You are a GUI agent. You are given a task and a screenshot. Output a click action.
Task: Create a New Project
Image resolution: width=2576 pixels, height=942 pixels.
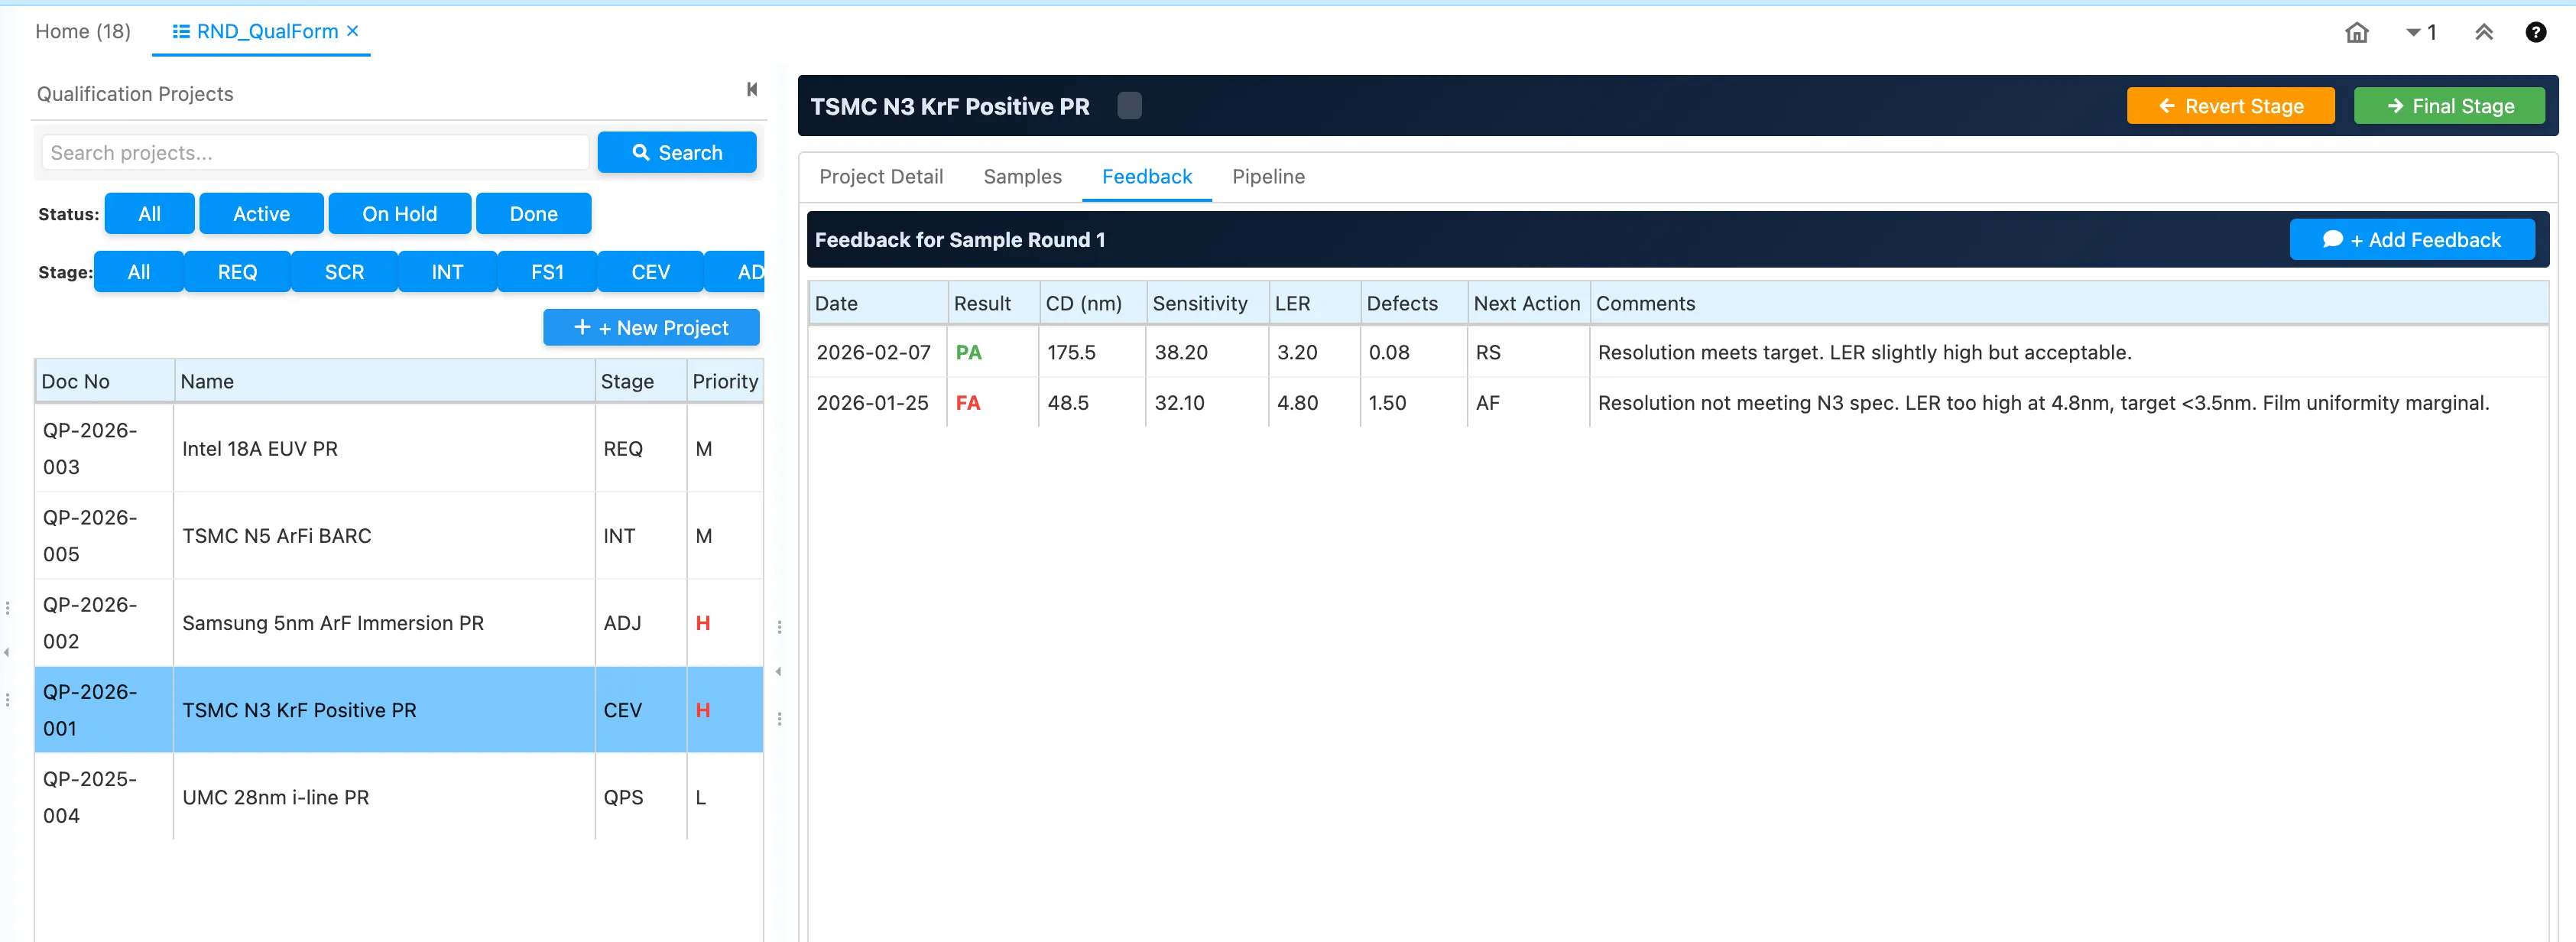click(x=651, y=328)
